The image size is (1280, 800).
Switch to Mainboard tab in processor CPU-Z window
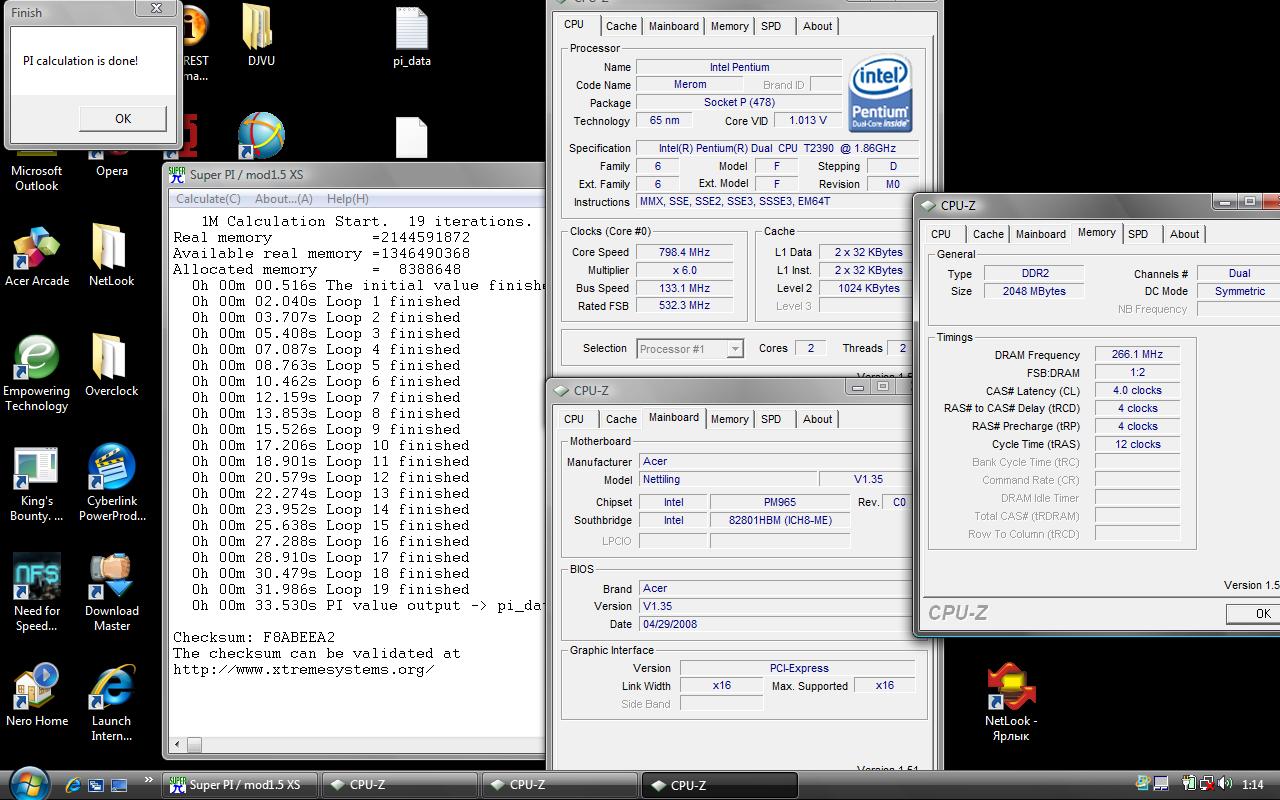click(673, 26)
